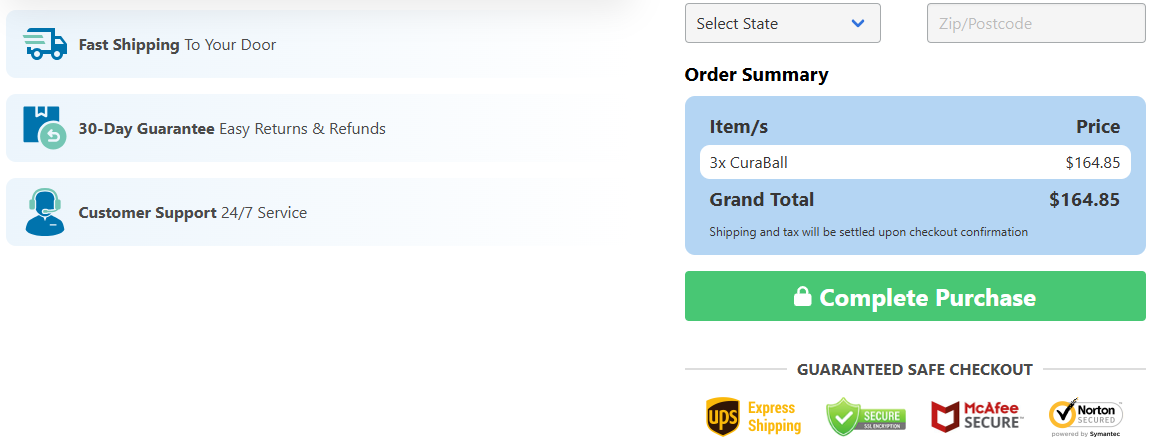Click the Customer Support 24/7 Service text
The width and height of the screenshot is (1151, 445).
pyautogui.click(x=192, y=213)
